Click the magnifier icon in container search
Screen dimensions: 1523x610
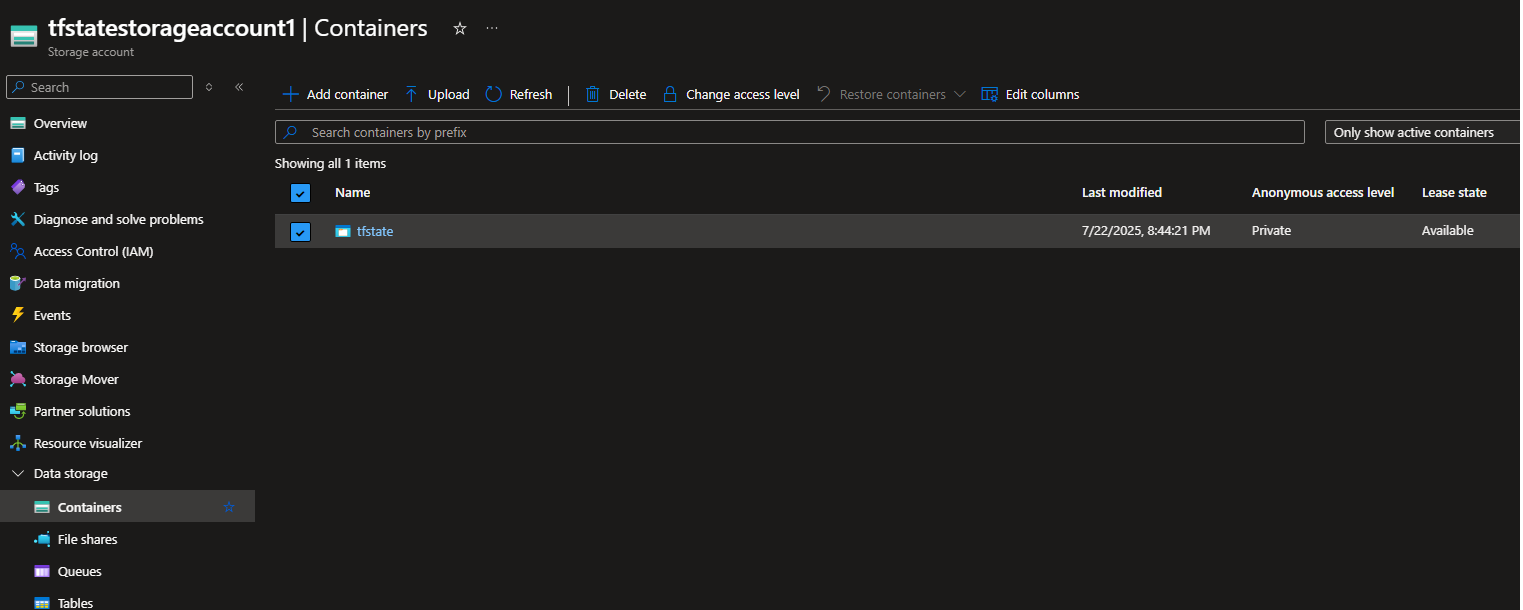click(290, 132)
